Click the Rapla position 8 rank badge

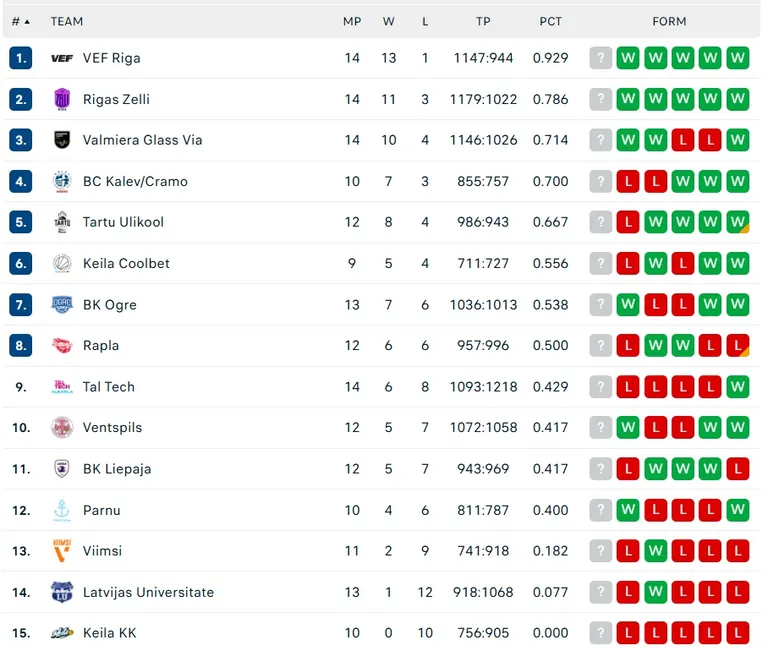(x=21, y=345)
